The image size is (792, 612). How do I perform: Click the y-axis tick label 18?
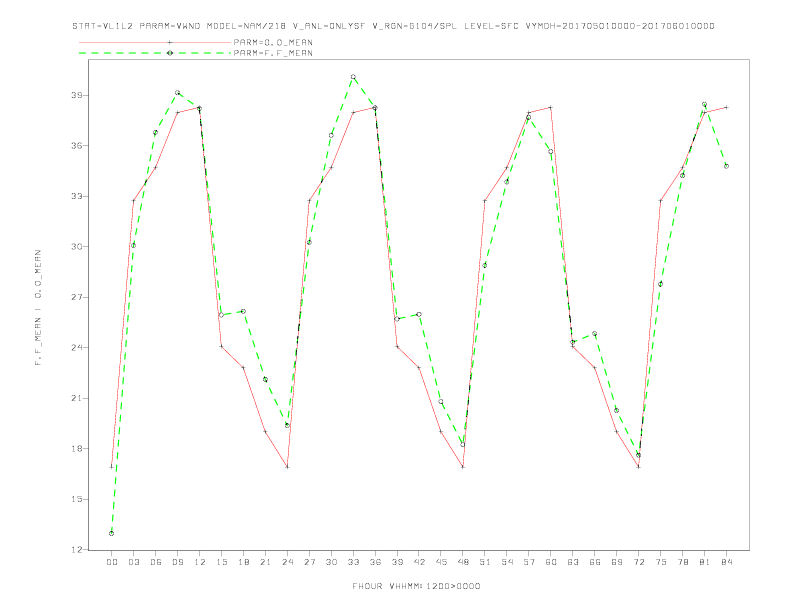(x=77, y=448)
